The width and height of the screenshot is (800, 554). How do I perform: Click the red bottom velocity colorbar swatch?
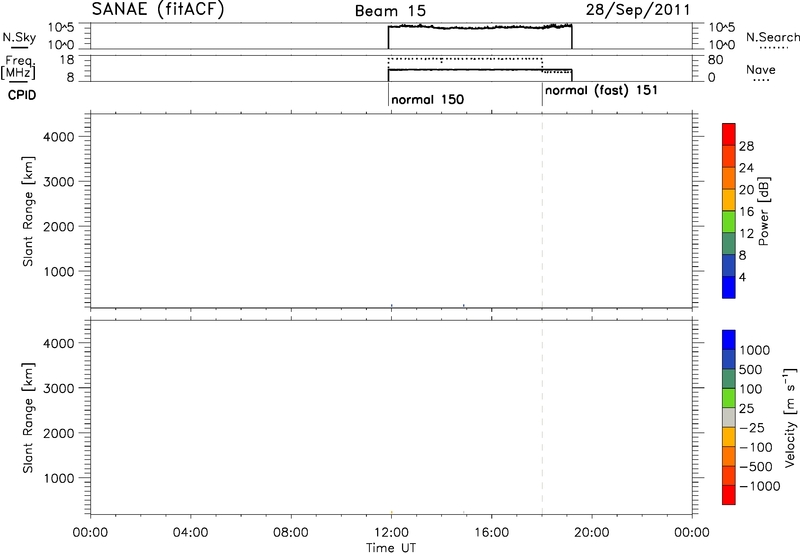coord(729,495)
